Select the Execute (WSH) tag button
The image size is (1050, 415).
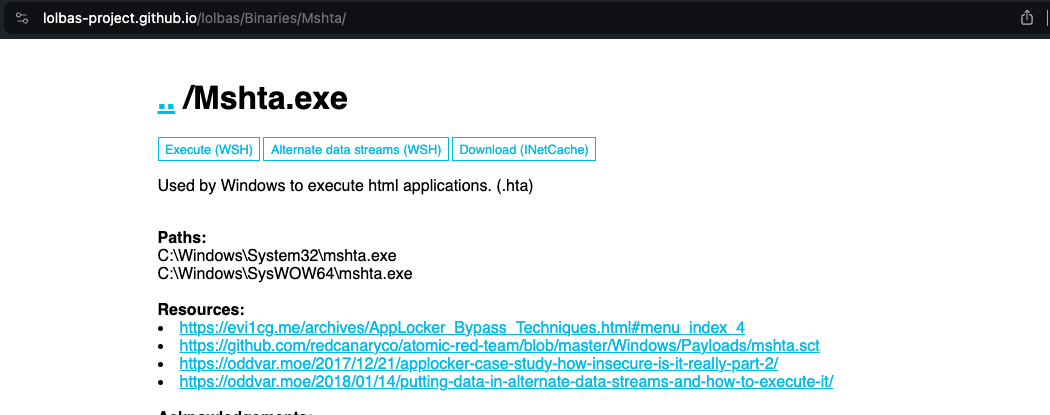pos(208,149)
